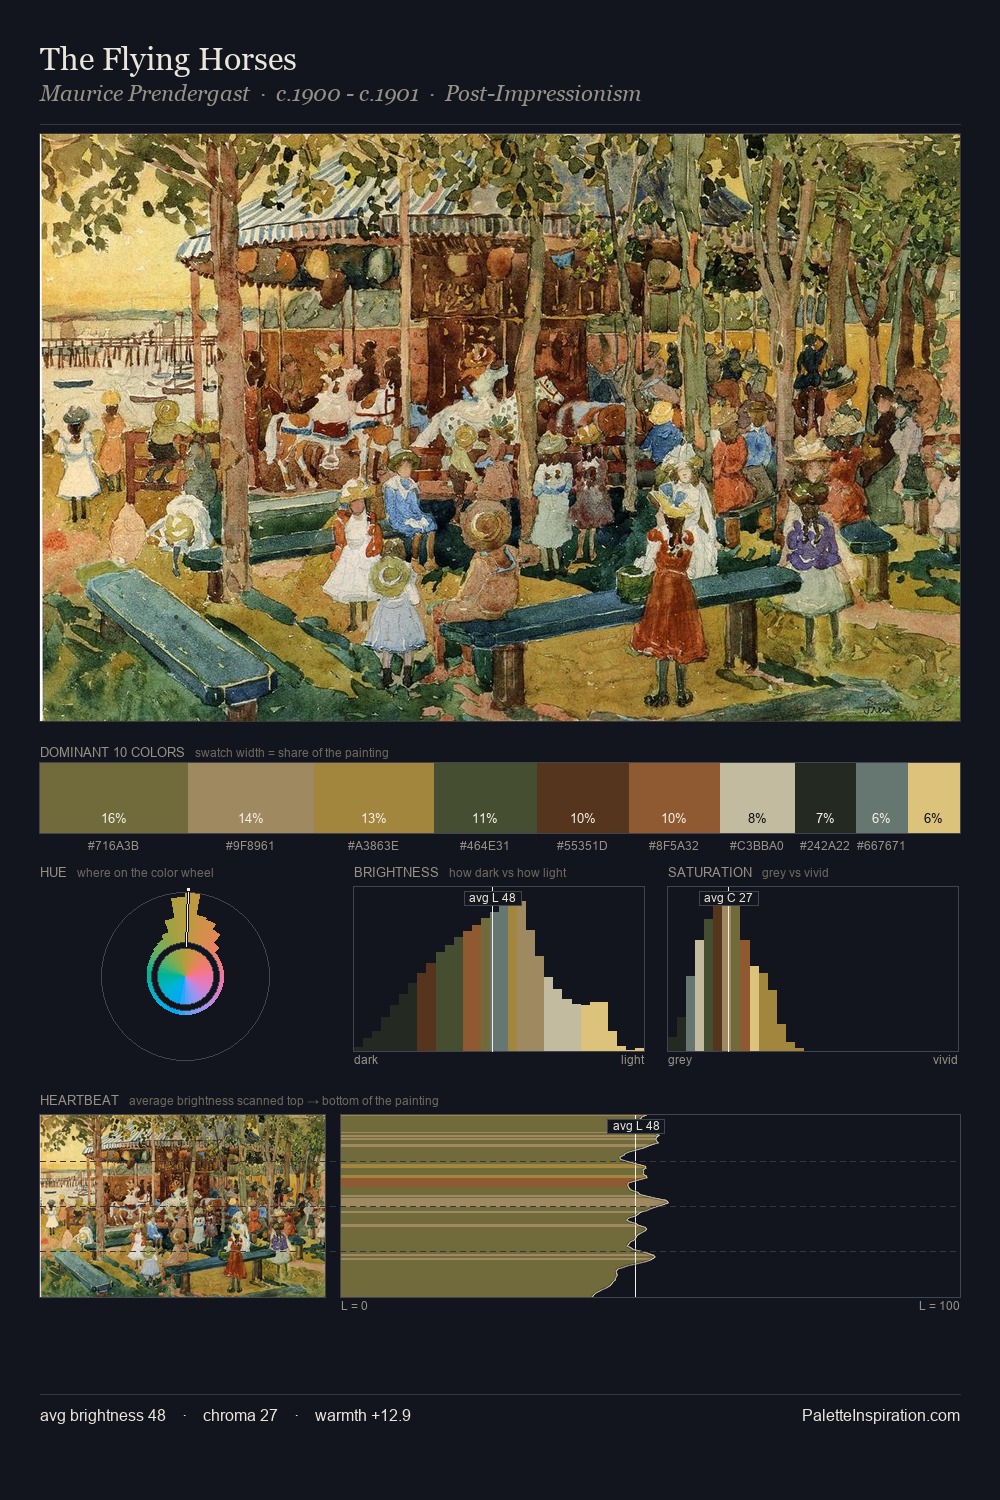Click the "HEARTBEAT" section heading
The height and width of the screenshot is (1500, 1000).
click(x=79, y=1100)
